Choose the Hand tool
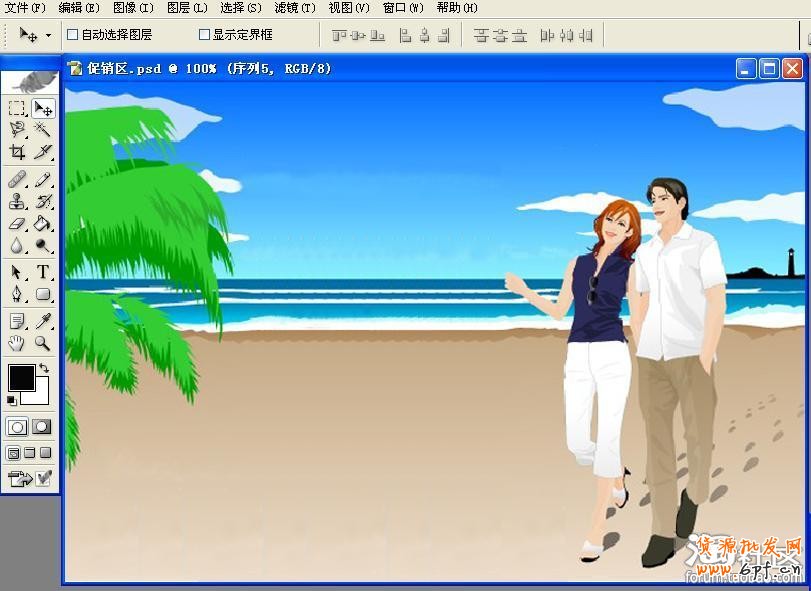 [17, 343]
